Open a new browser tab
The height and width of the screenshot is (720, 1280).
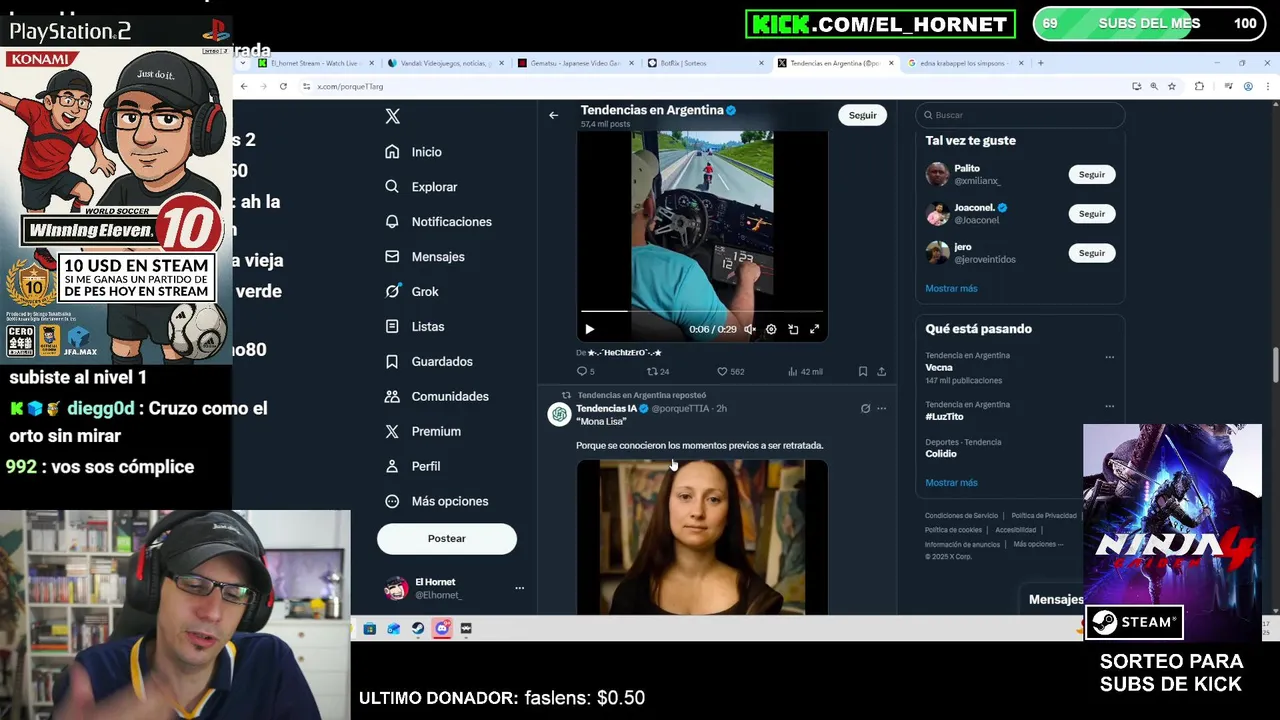[1041, 63]
